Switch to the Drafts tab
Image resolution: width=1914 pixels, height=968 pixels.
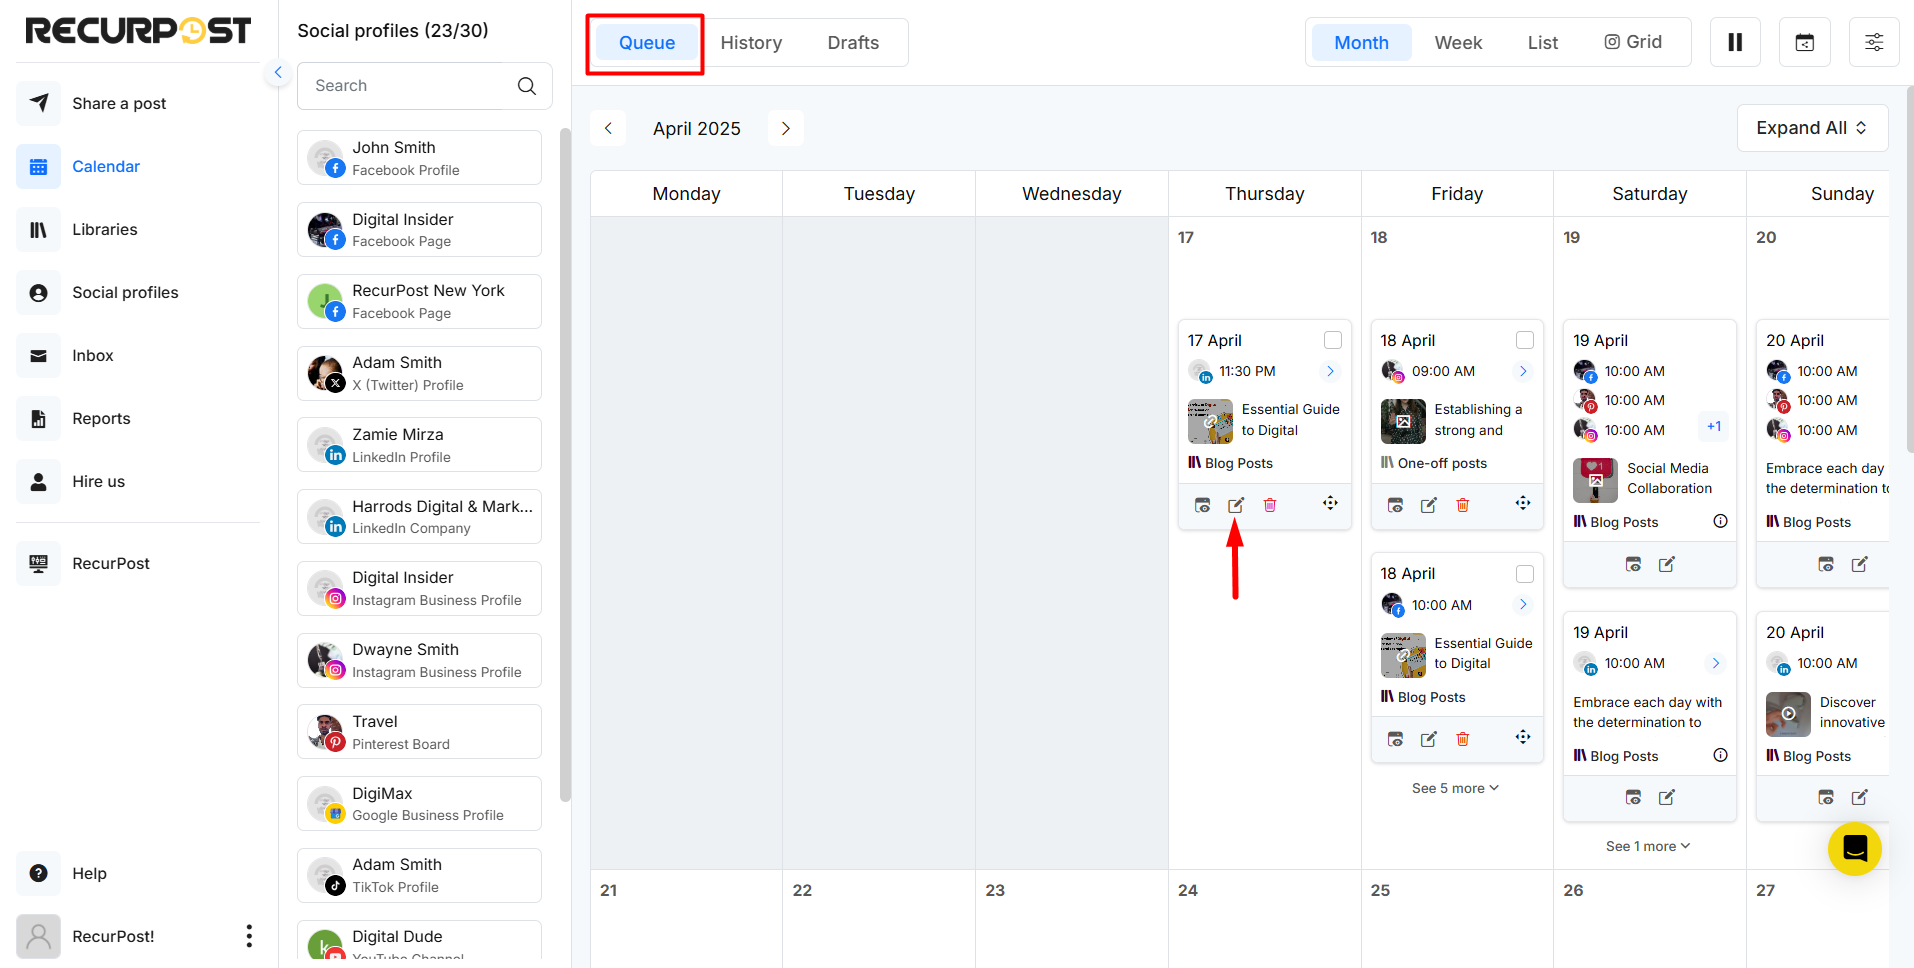(x=853, y=43)
